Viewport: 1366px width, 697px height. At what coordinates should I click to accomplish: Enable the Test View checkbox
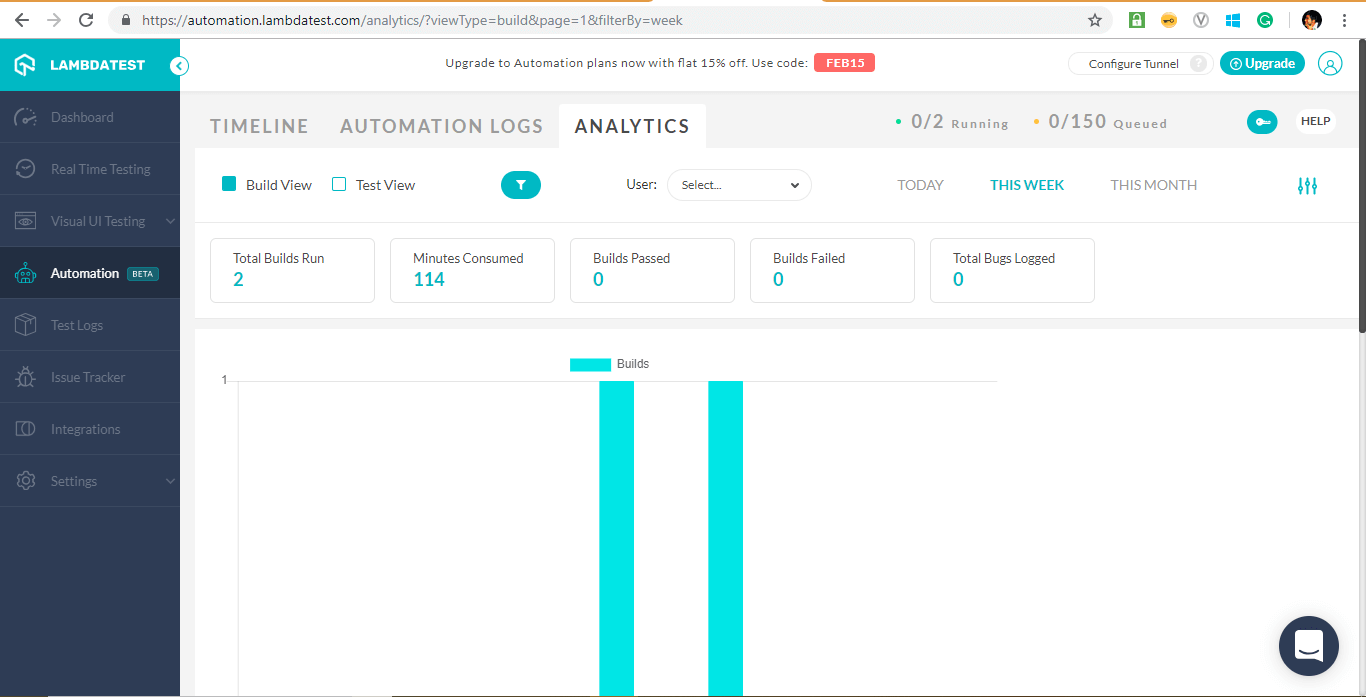[x=339, y=184]
